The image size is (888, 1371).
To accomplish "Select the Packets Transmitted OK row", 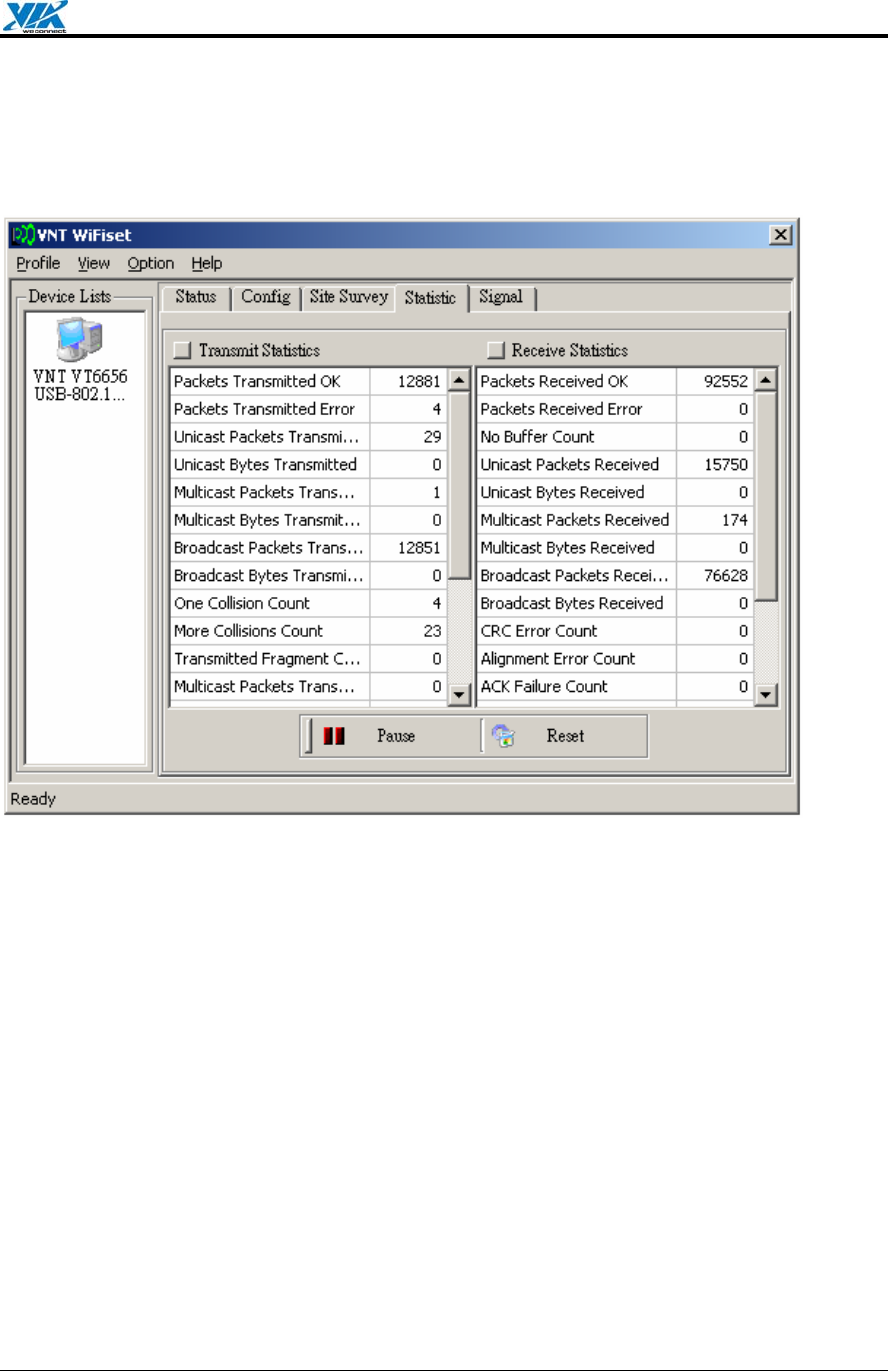I will point(309,381).
